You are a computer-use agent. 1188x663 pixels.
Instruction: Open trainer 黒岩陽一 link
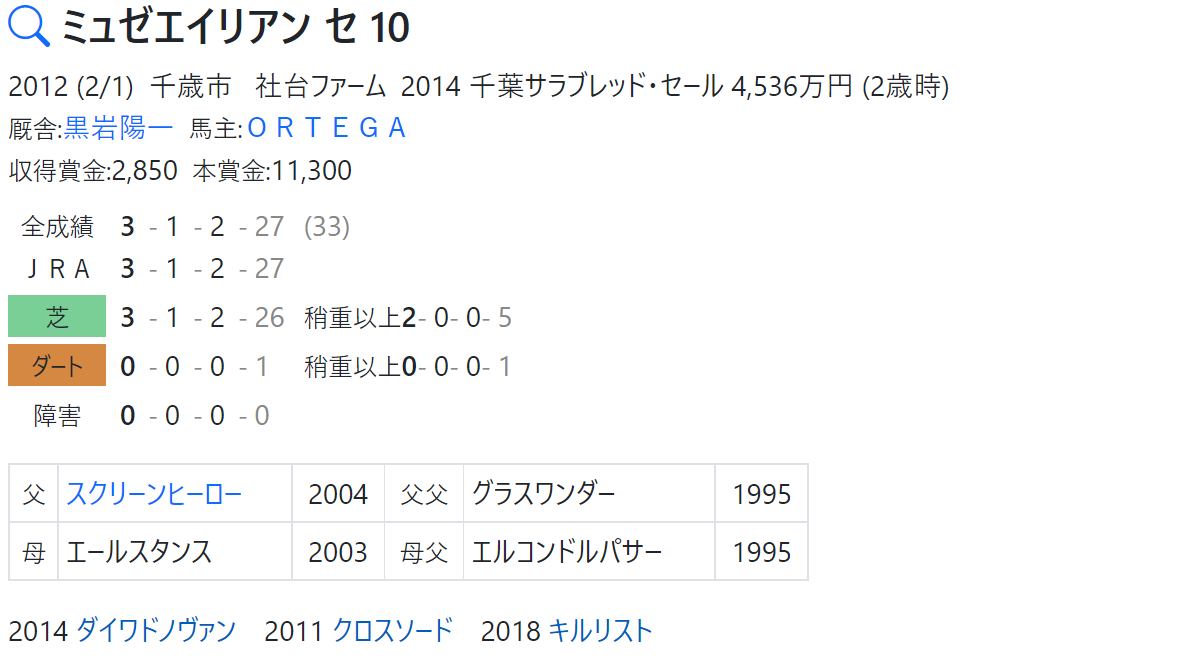[118, 128]
